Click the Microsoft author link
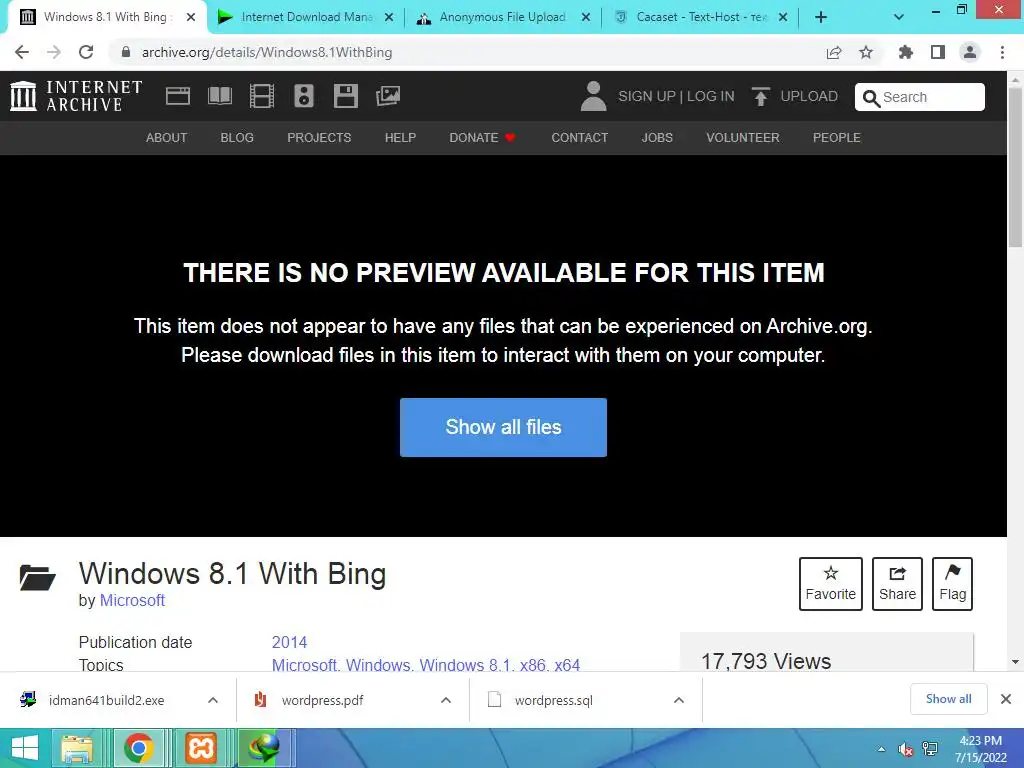The width and height of the screenshot is (1024, 768). (132, 600)
